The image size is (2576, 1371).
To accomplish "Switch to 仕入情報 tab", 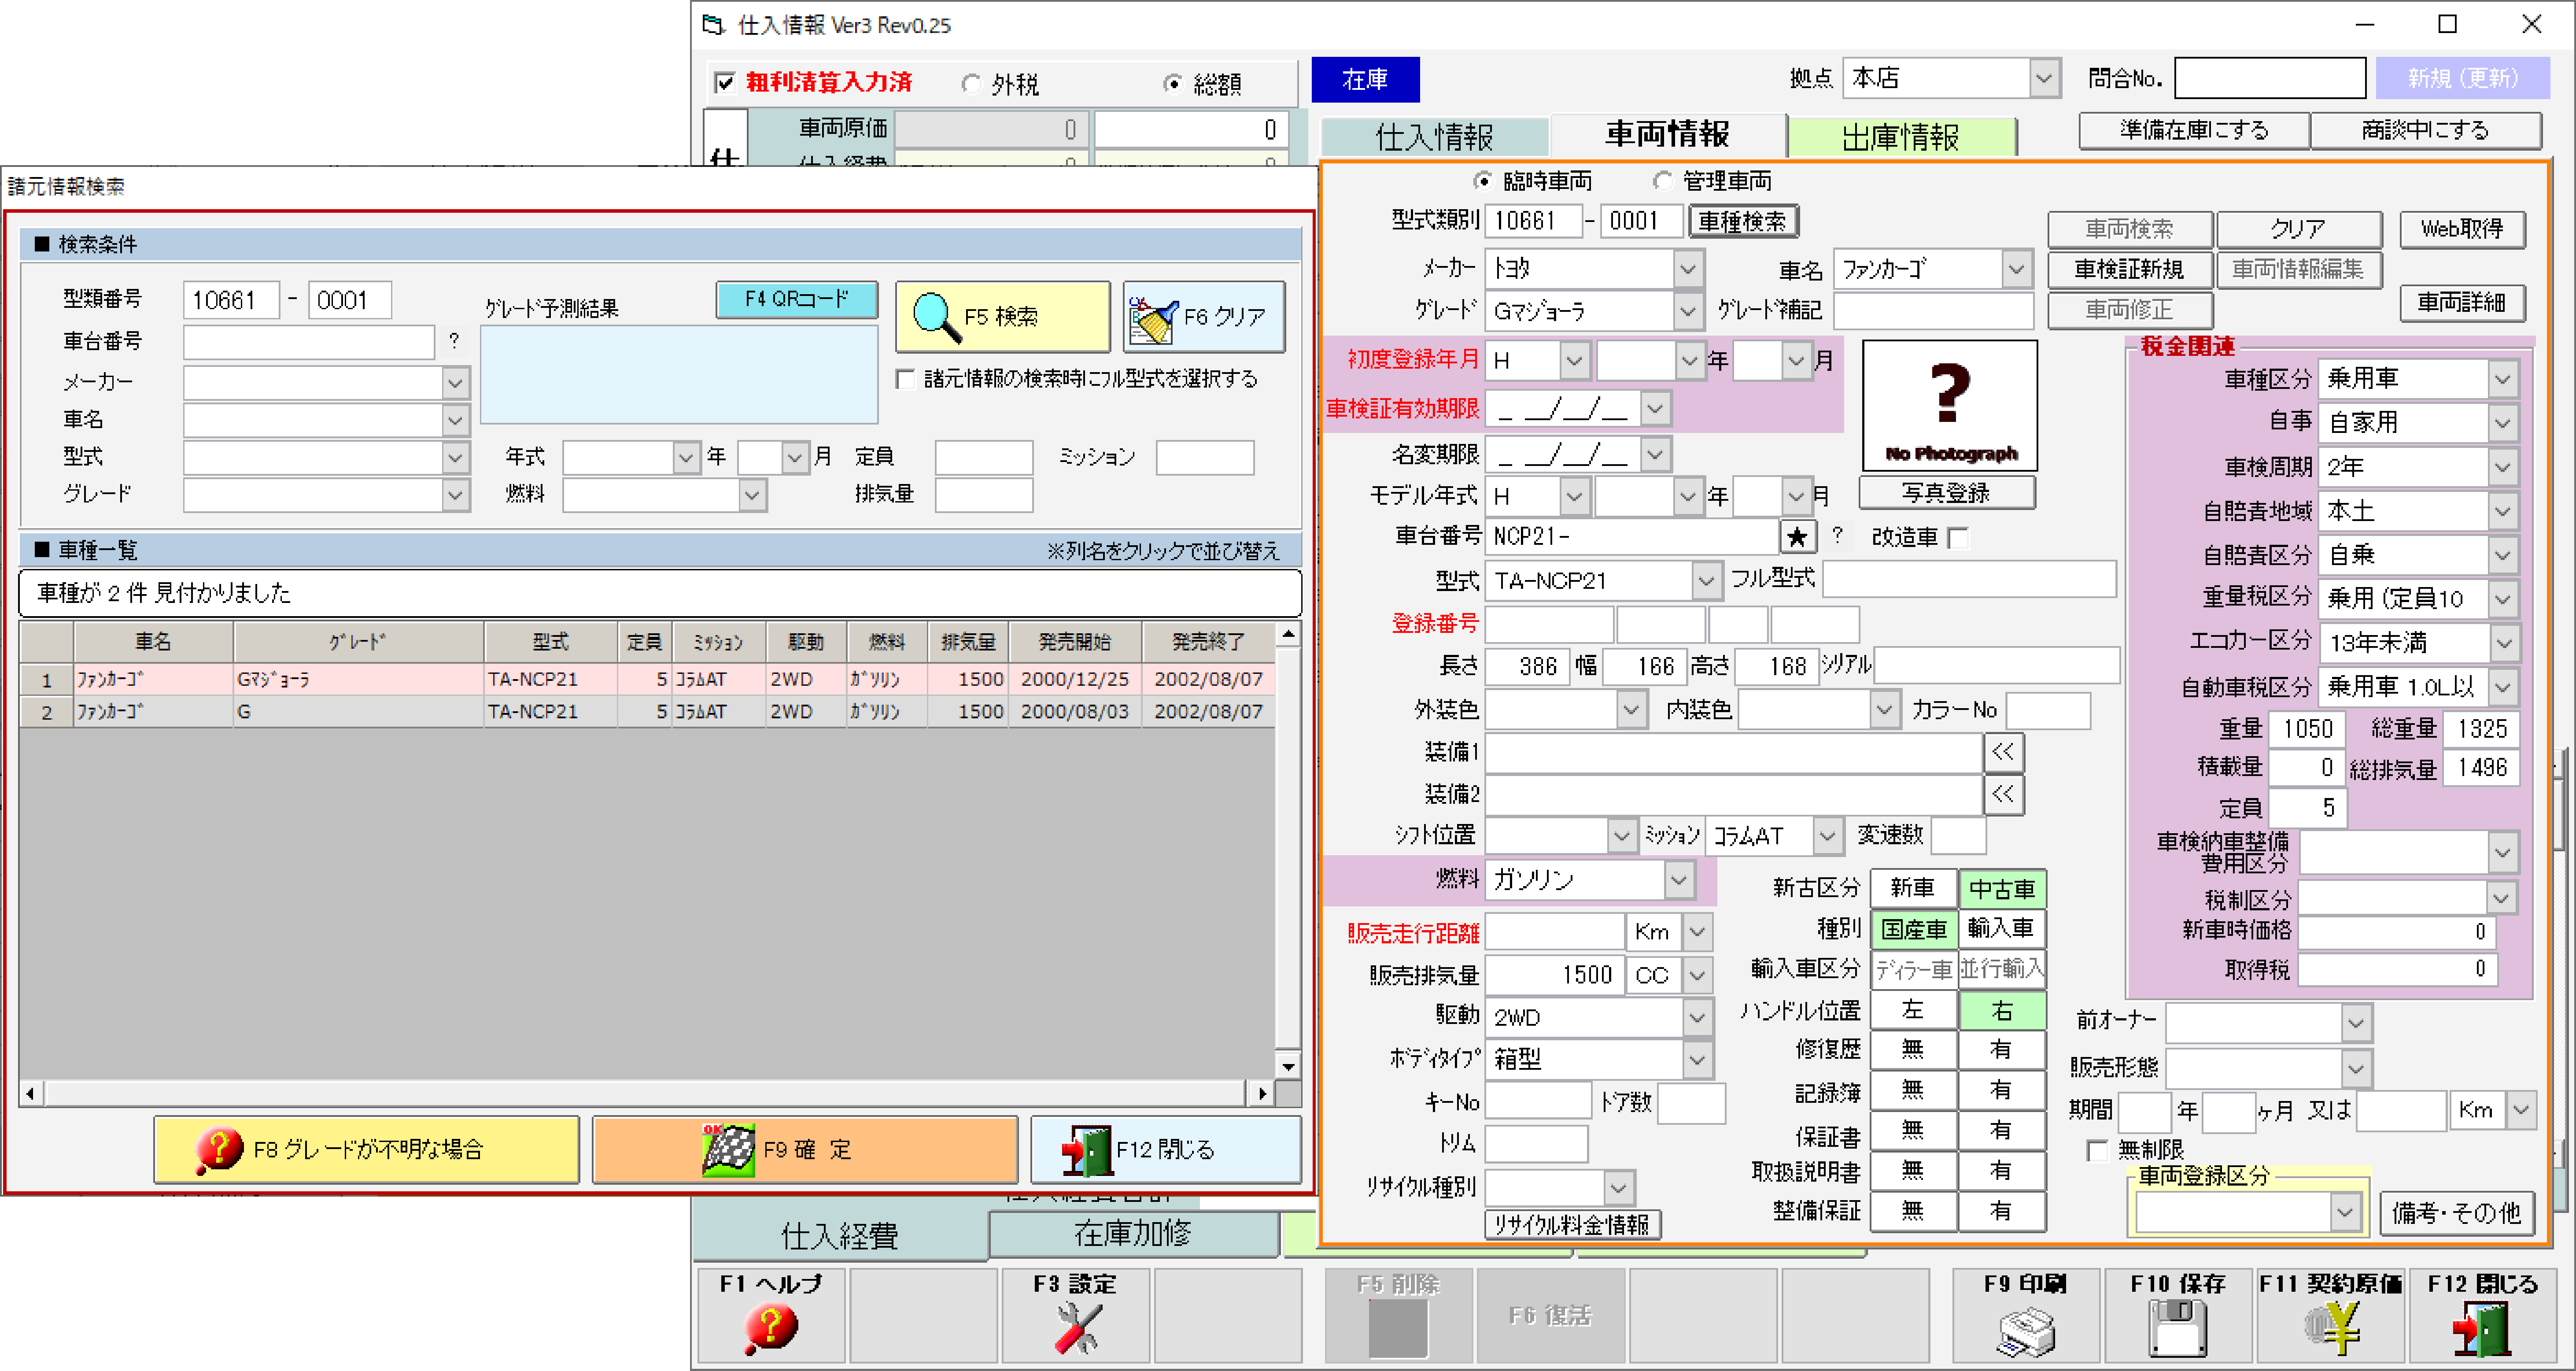I will coord(1434,137).
